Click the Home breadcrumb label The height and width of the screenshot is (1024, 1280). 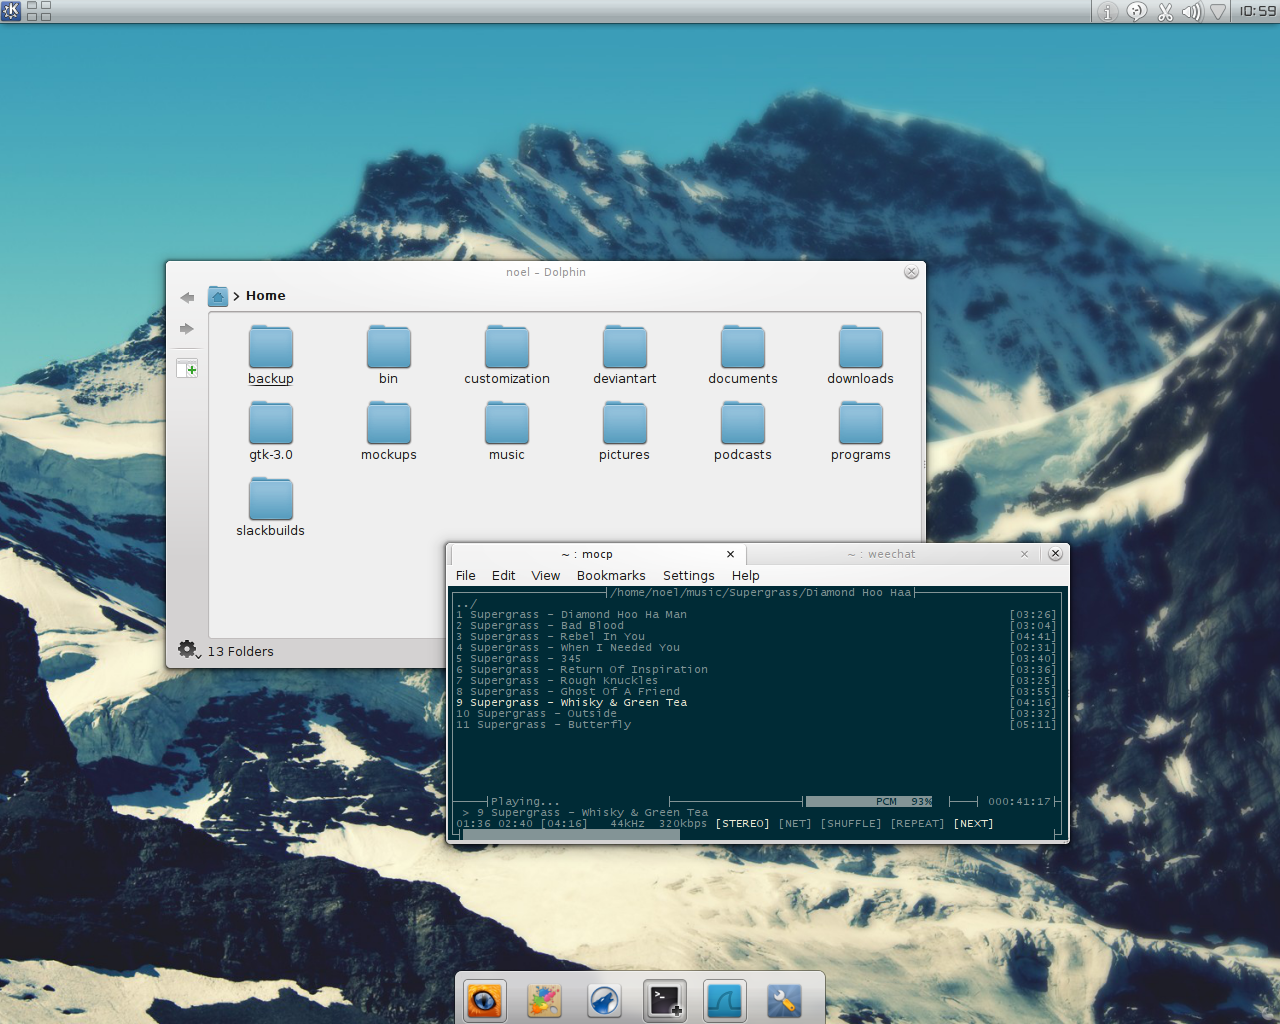pyautogui.click(x=266, y=296)
